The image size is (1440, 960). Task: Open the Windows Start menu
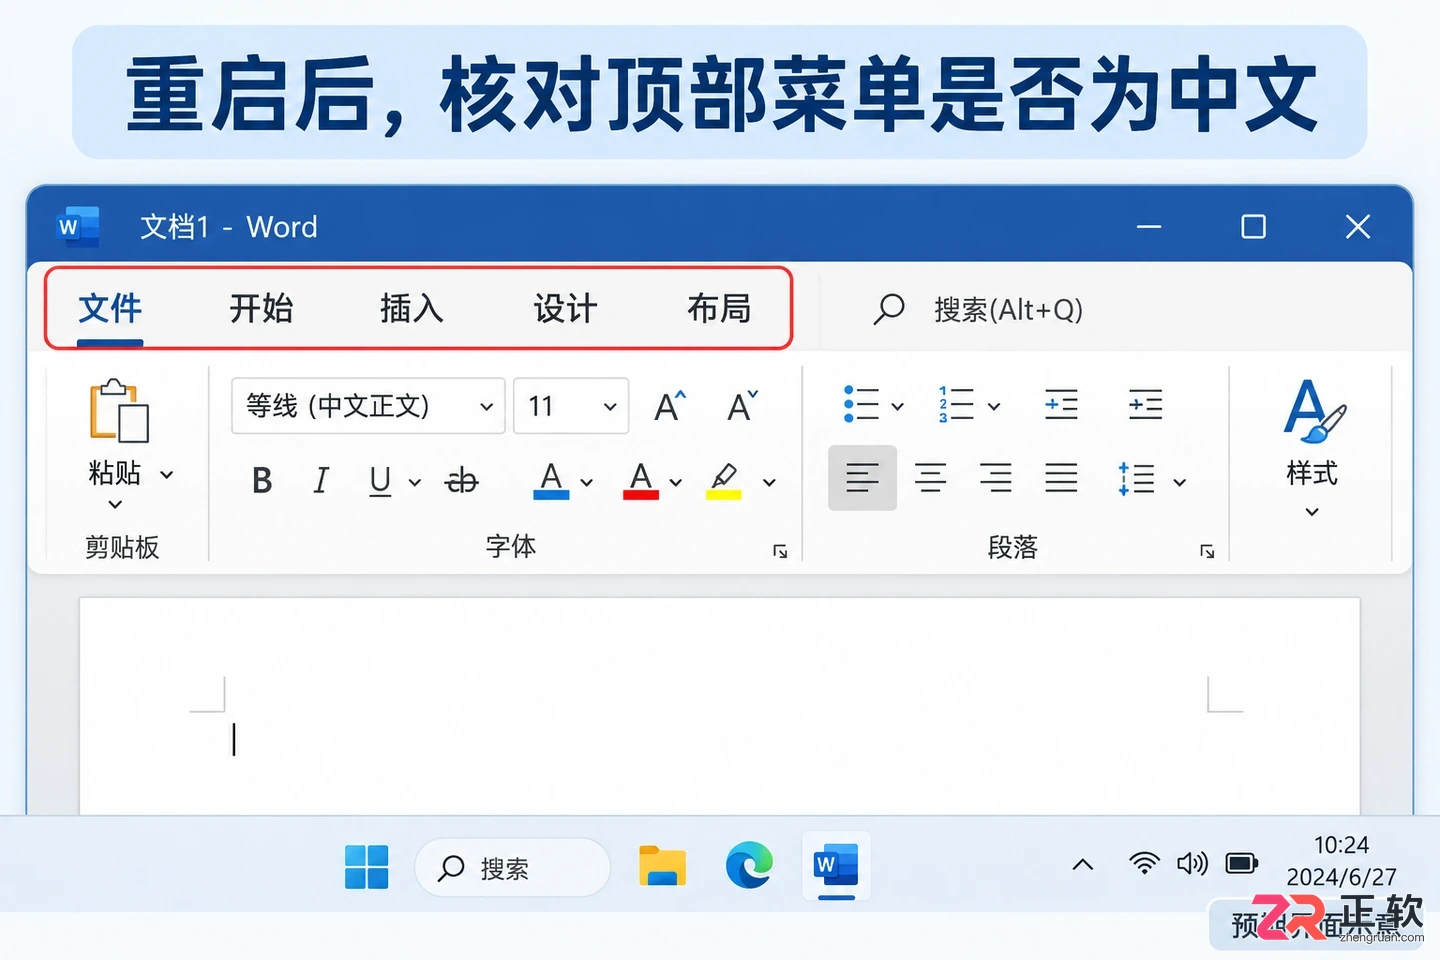point(366,866)
